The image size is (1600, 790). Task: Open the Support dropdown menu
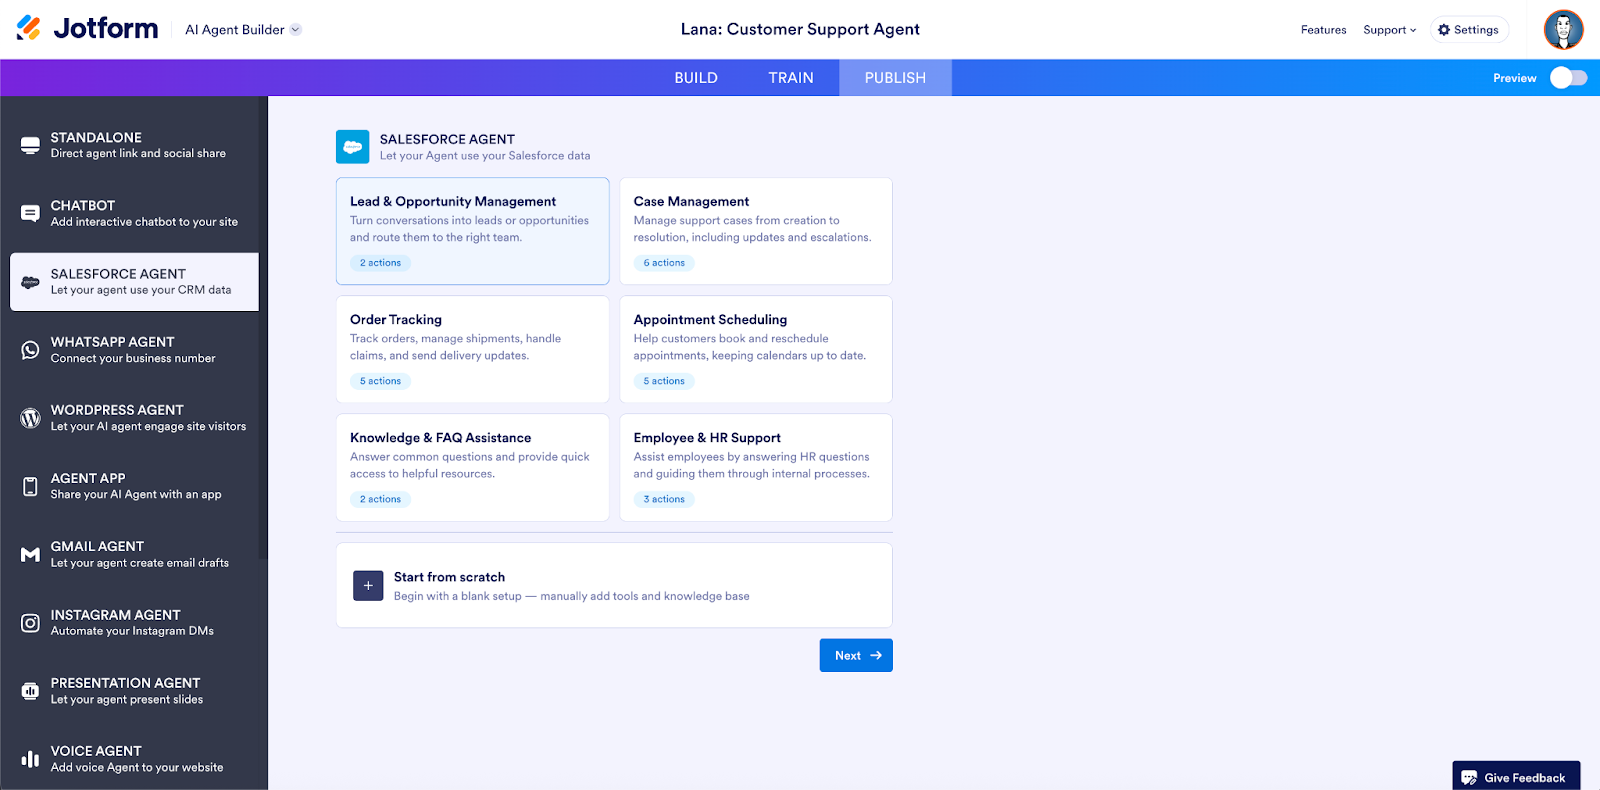click(x=1389, y=30)
